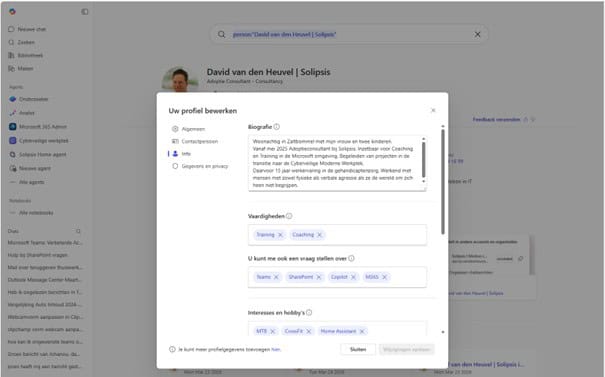Click the info icon beside Biografie
605x377 pixels.
[277, 127]
